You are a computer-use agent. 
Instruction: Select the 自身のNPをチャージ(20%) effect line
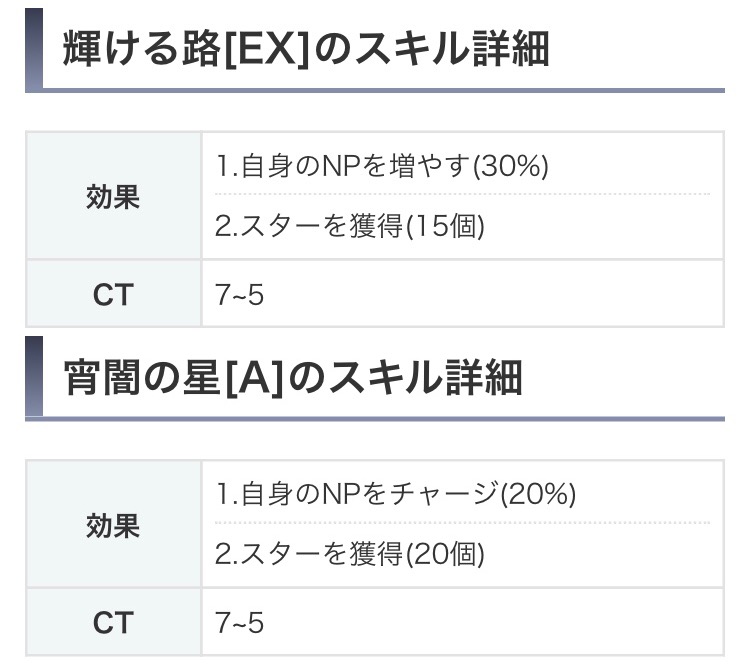(x=396, y=494)
